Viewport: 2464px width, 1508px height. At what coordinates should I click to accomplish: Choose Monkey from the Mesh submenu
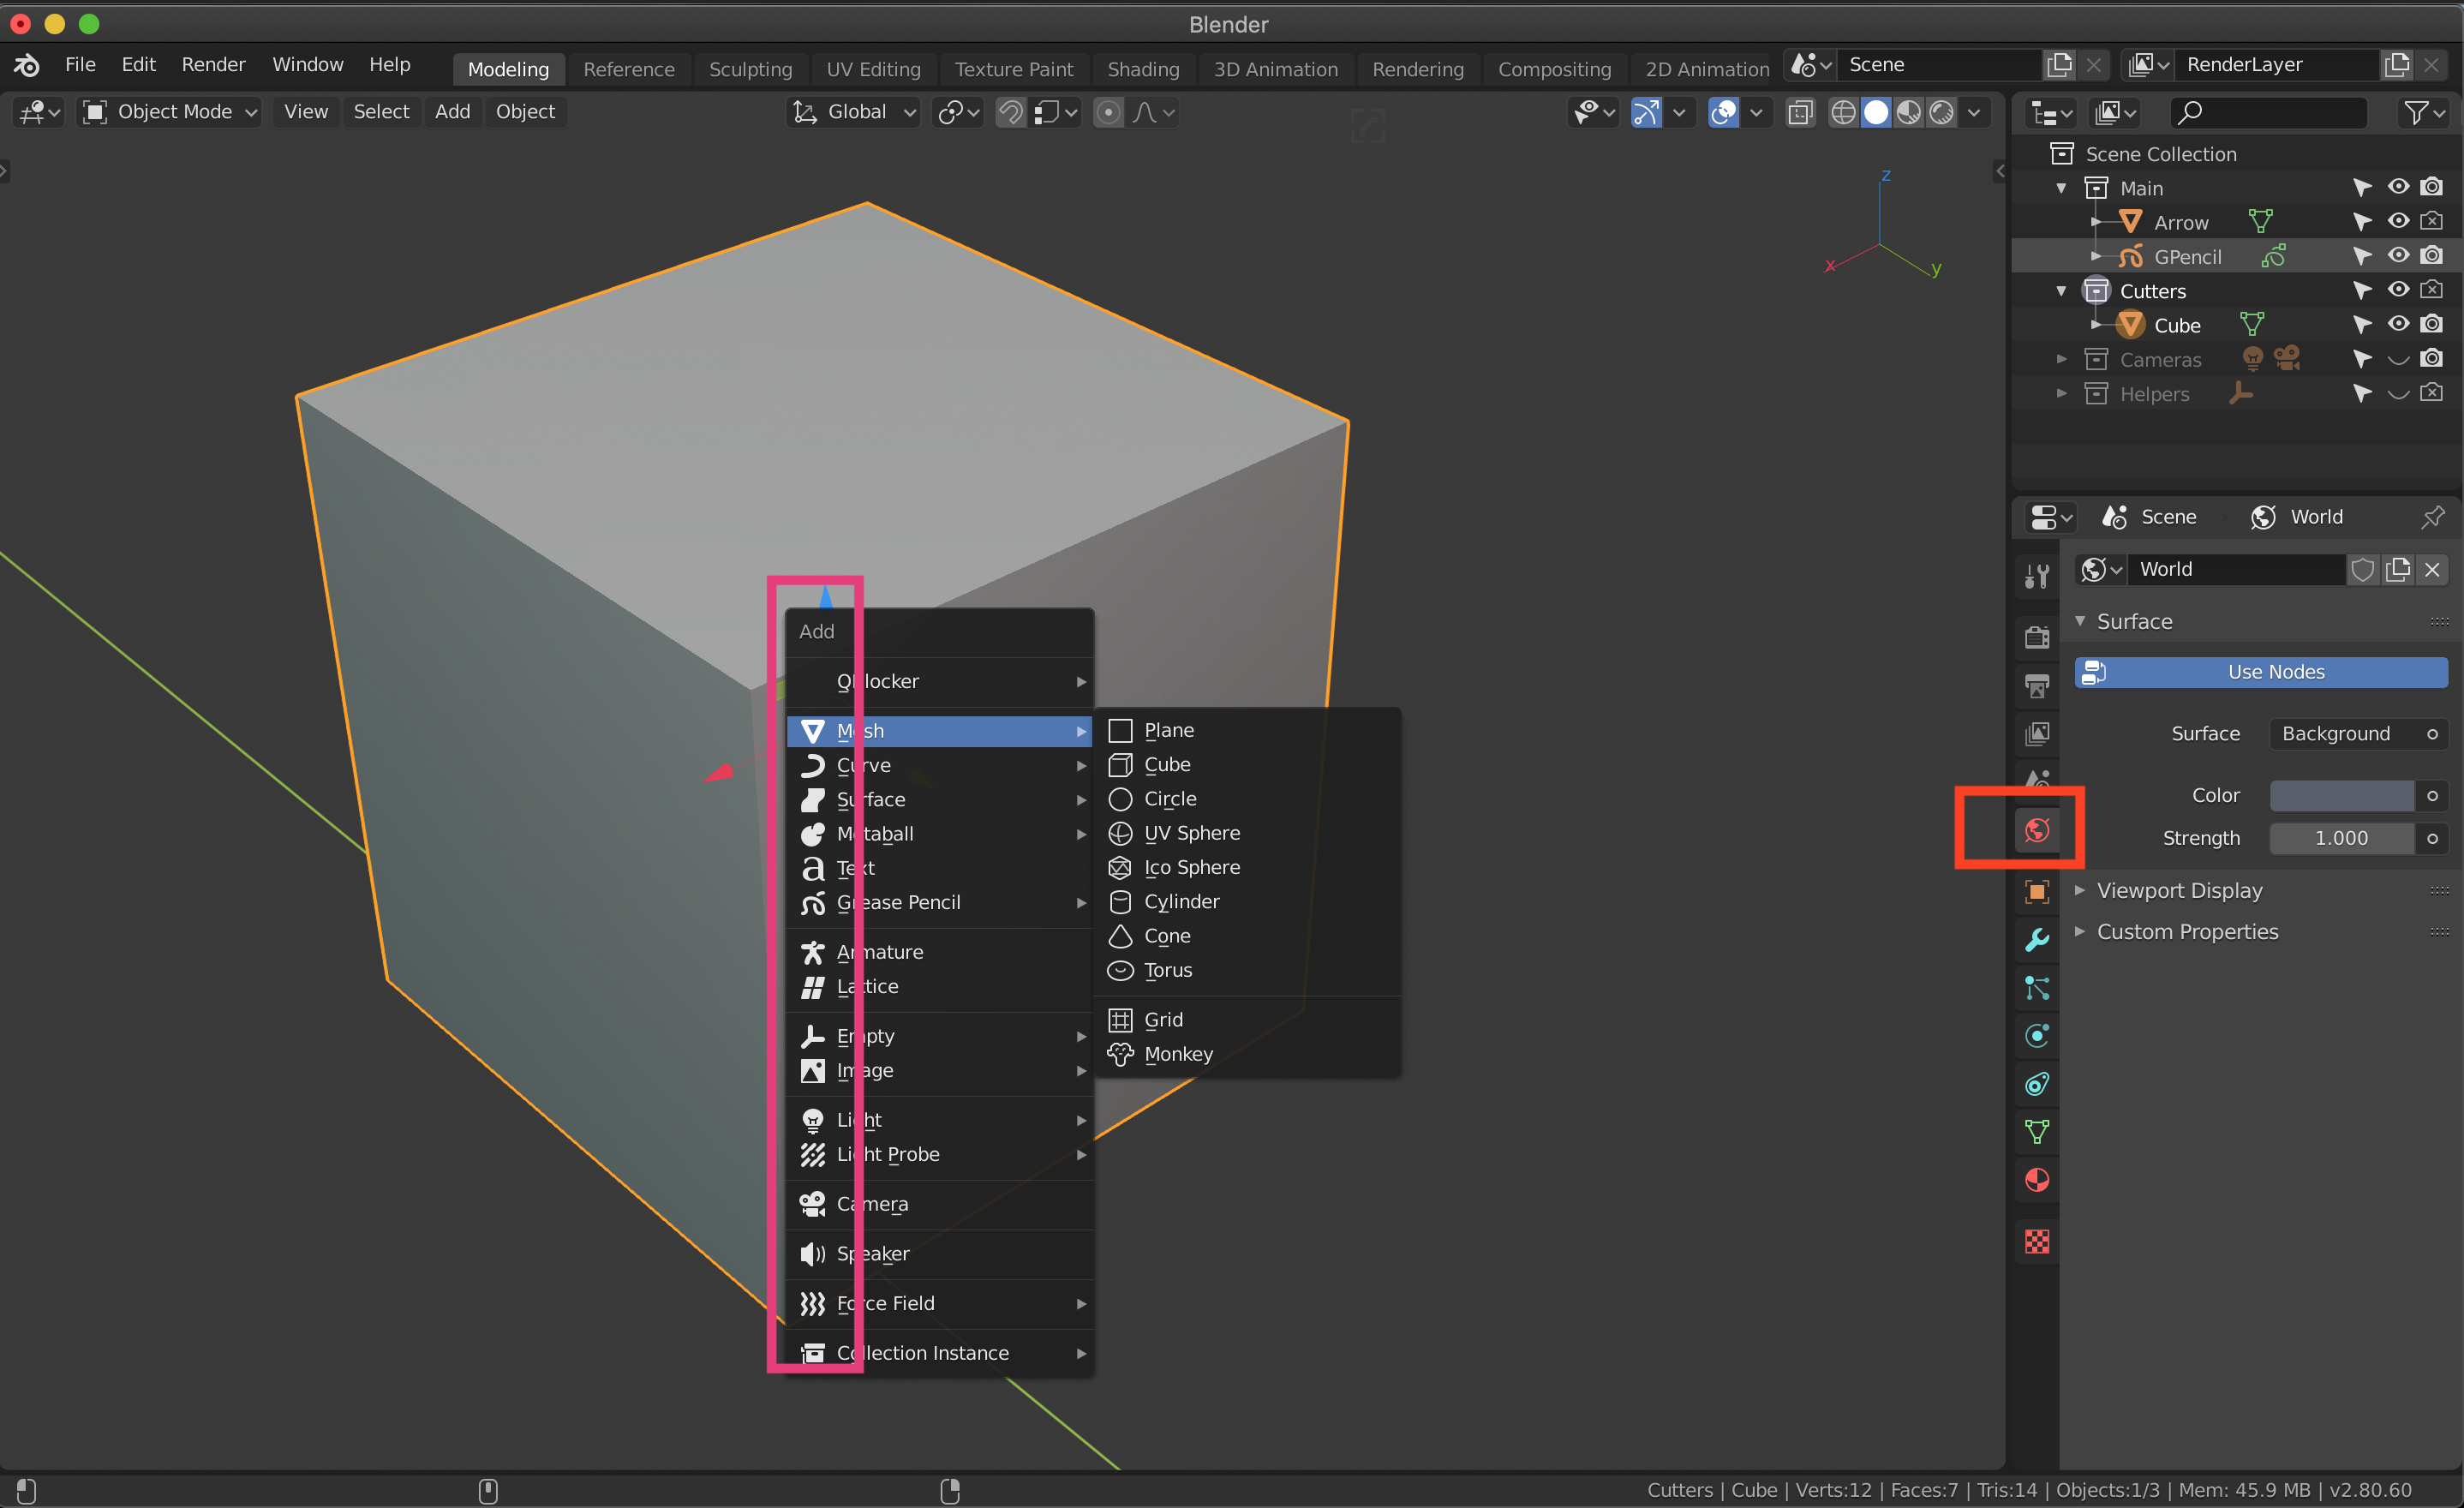point(1247,1054)
